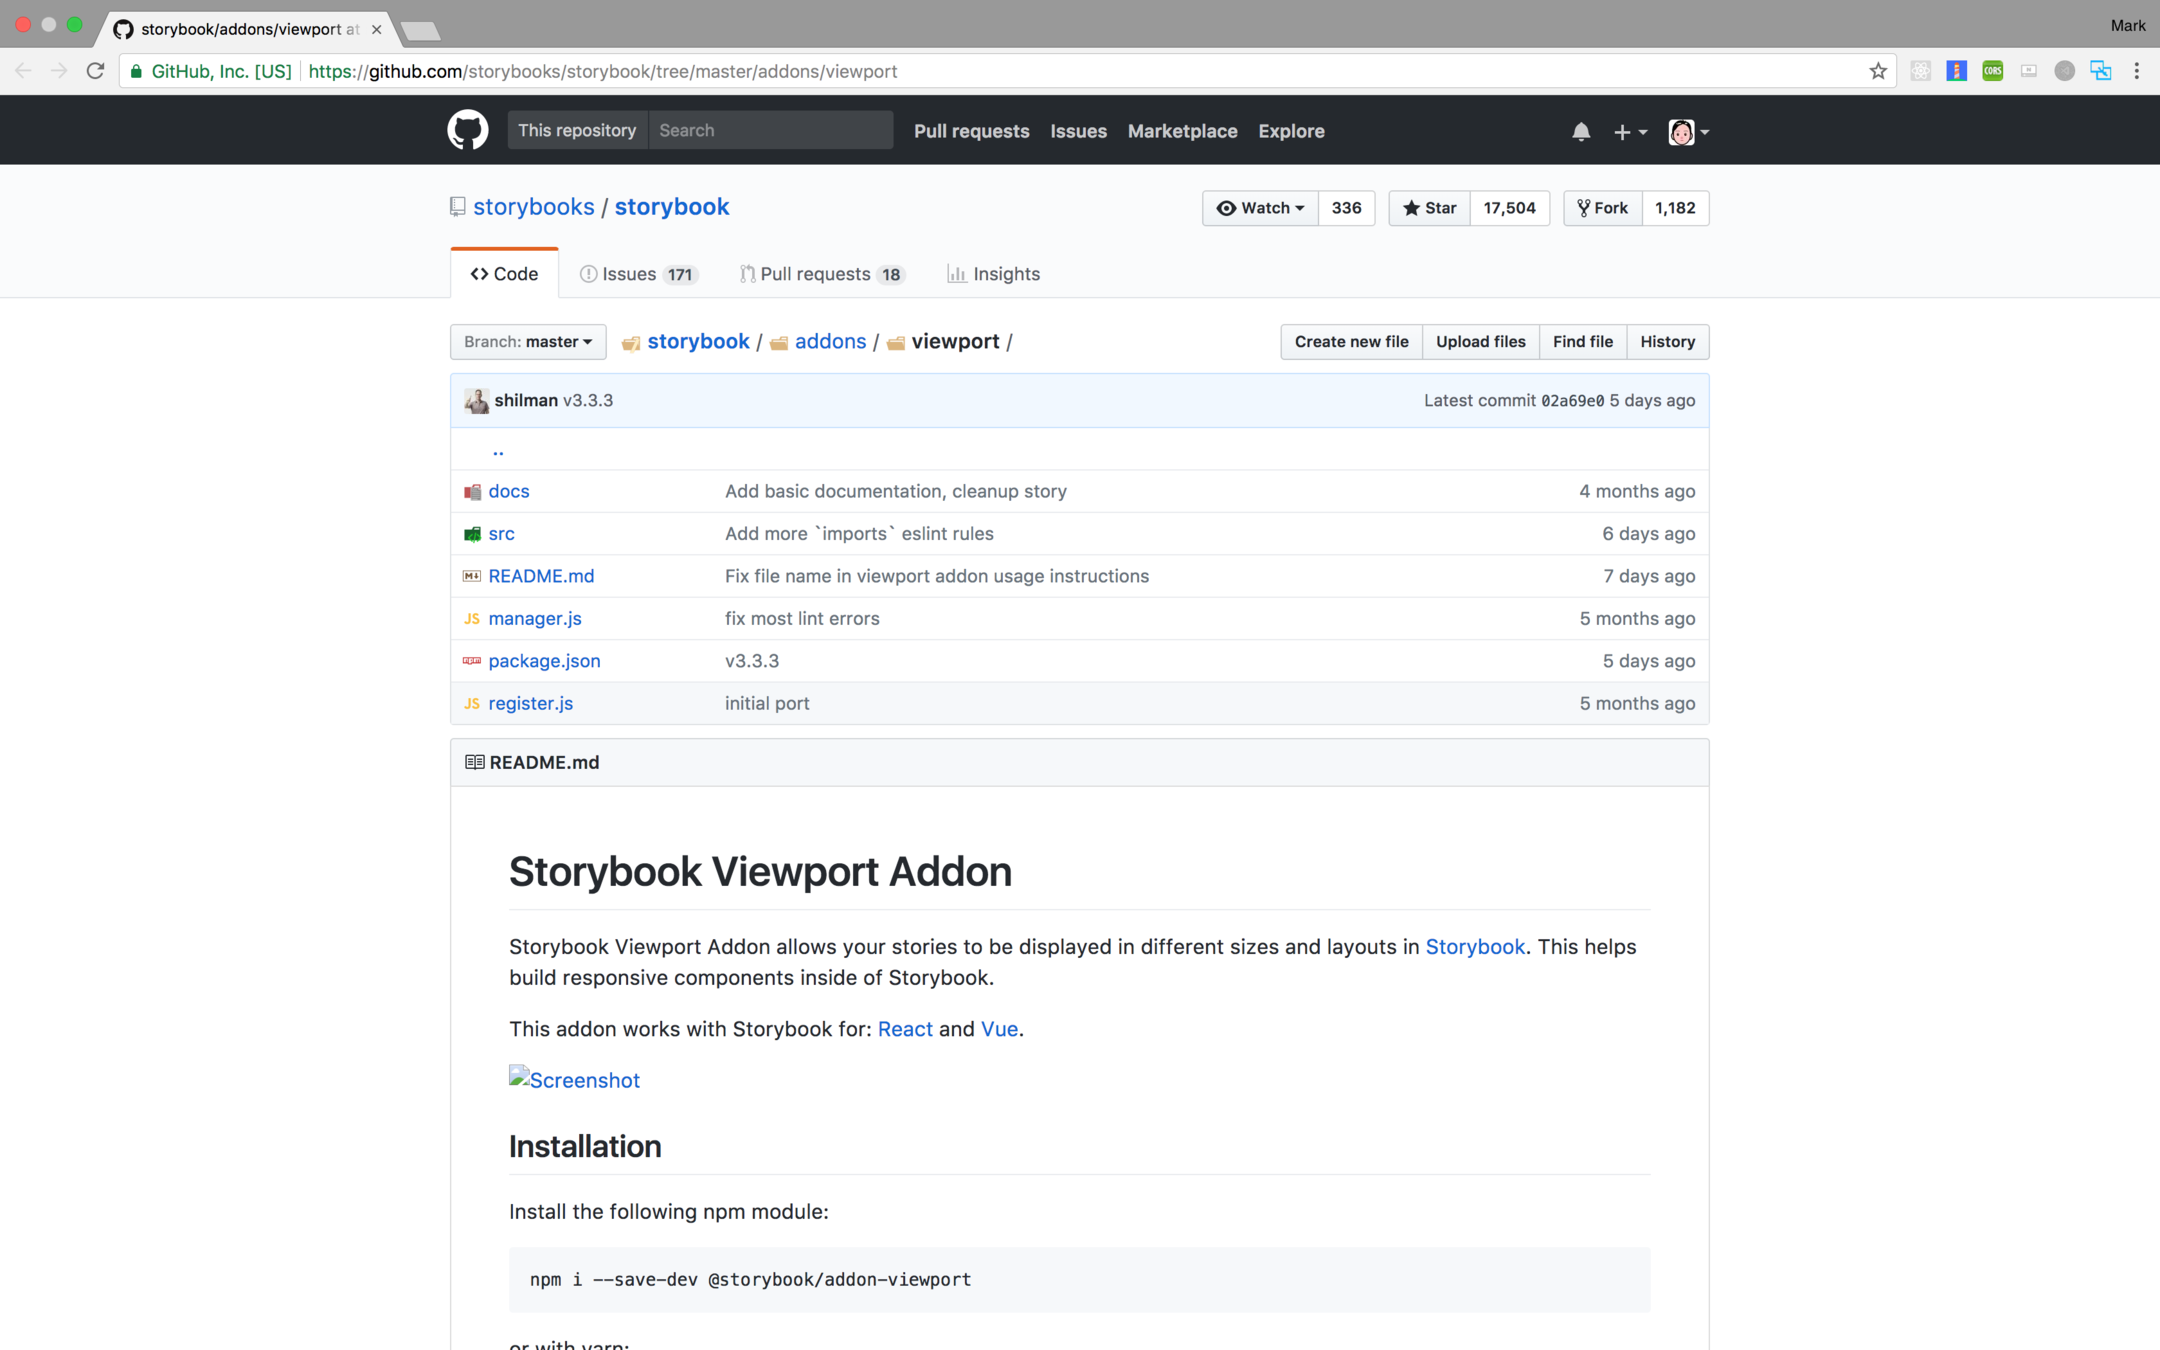Expand the Branch: master selector
Screen dimensions: 2160x1350
point(527,342)
